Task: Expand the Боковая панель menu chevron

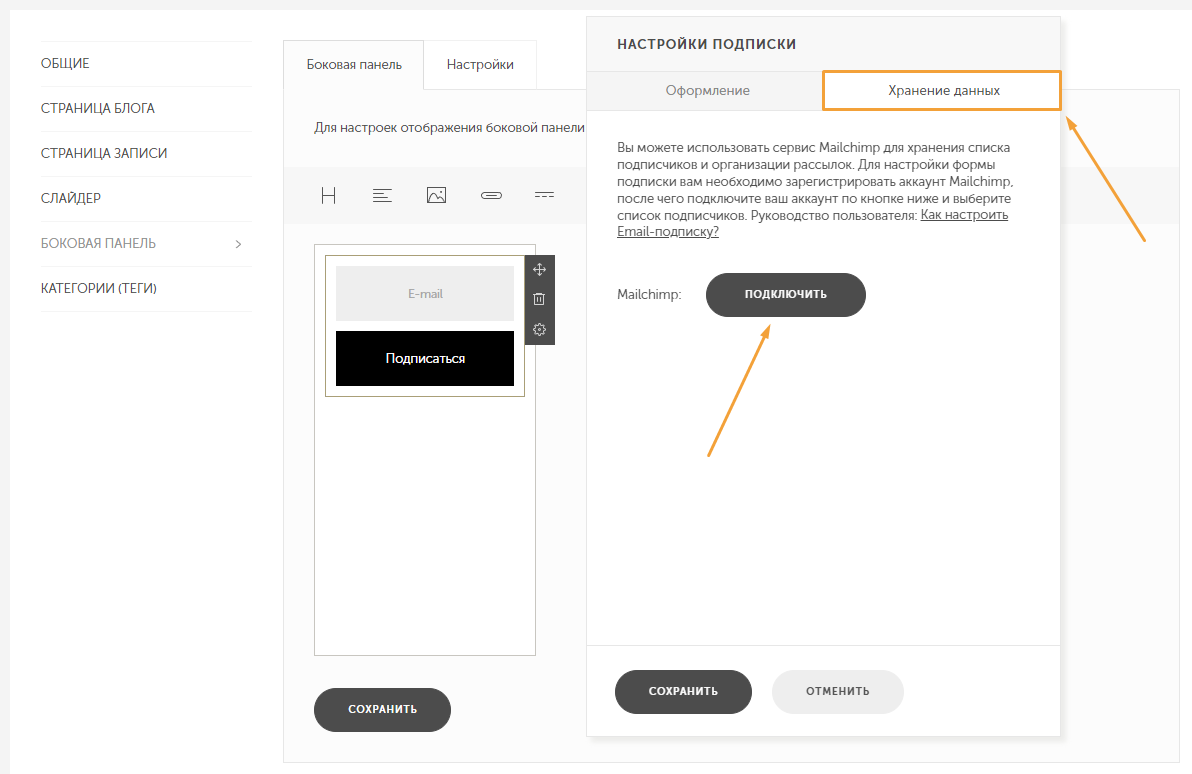Action: coord(238,244)
